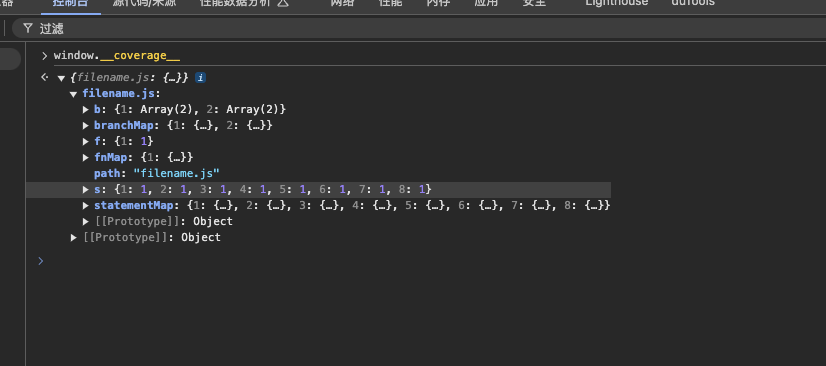Click the blue info icon beside the object preview
The image size is (826, 366).
(200, 78)
